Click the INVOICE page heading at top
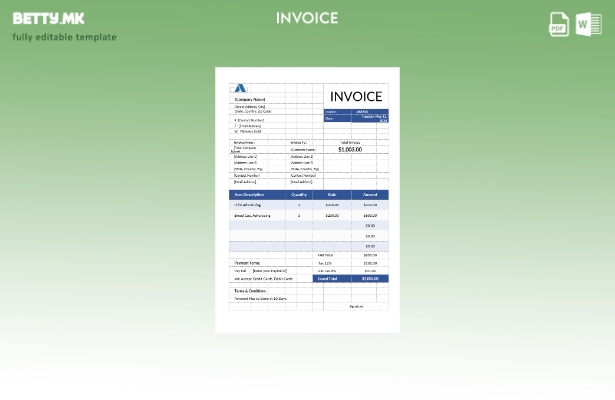615x400 pixels. pos(307,18)
